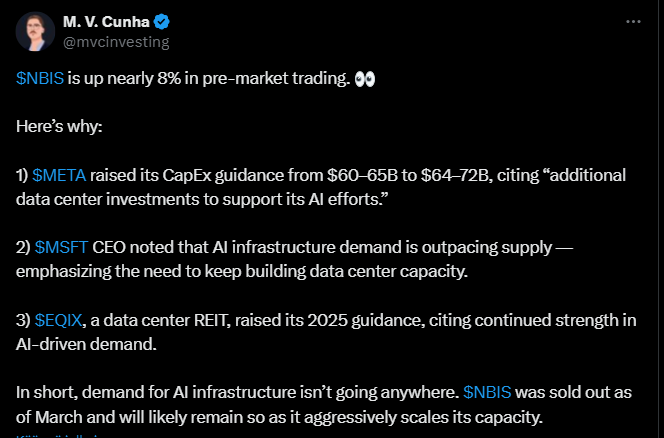Click the $NBIS cashtag in the final paragraph
The width and height of the screenshot is (664, 438).
click(488, 392)
